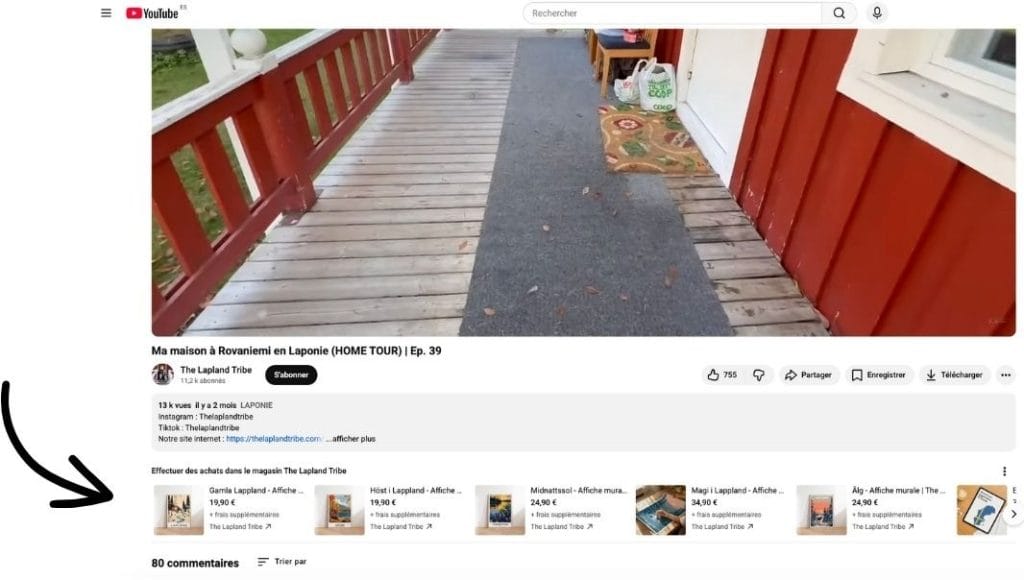
Task: Open the hamburger guide menu
Action: (x=106, y=13)
